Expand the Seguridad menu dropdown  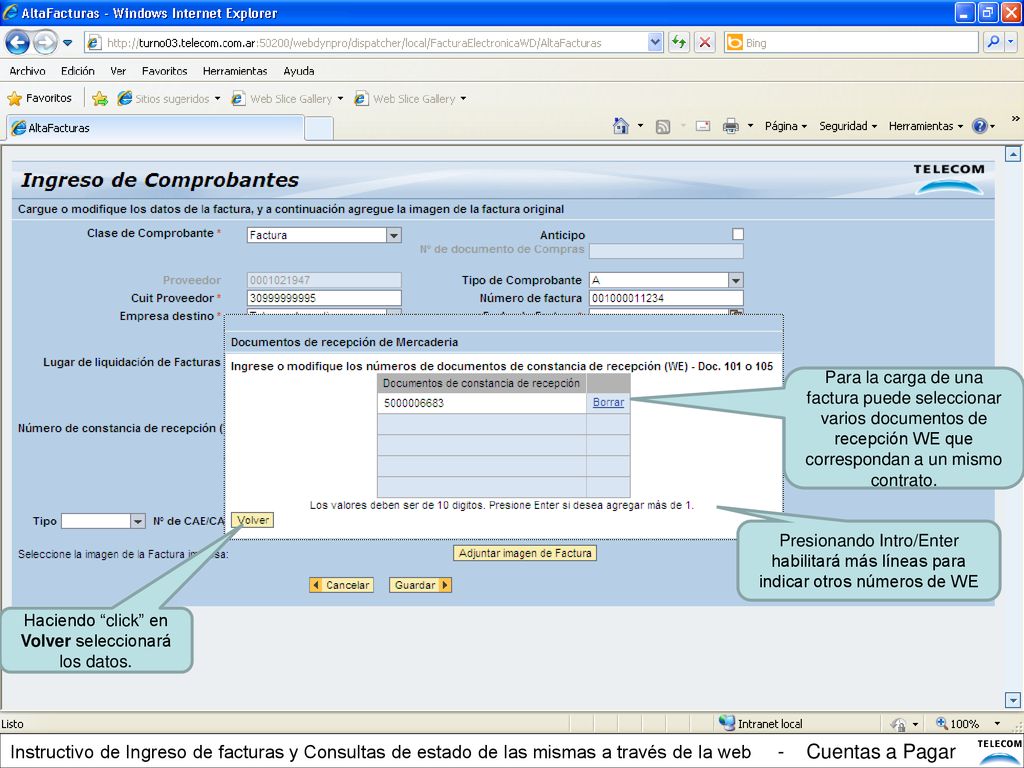point(848,126)
